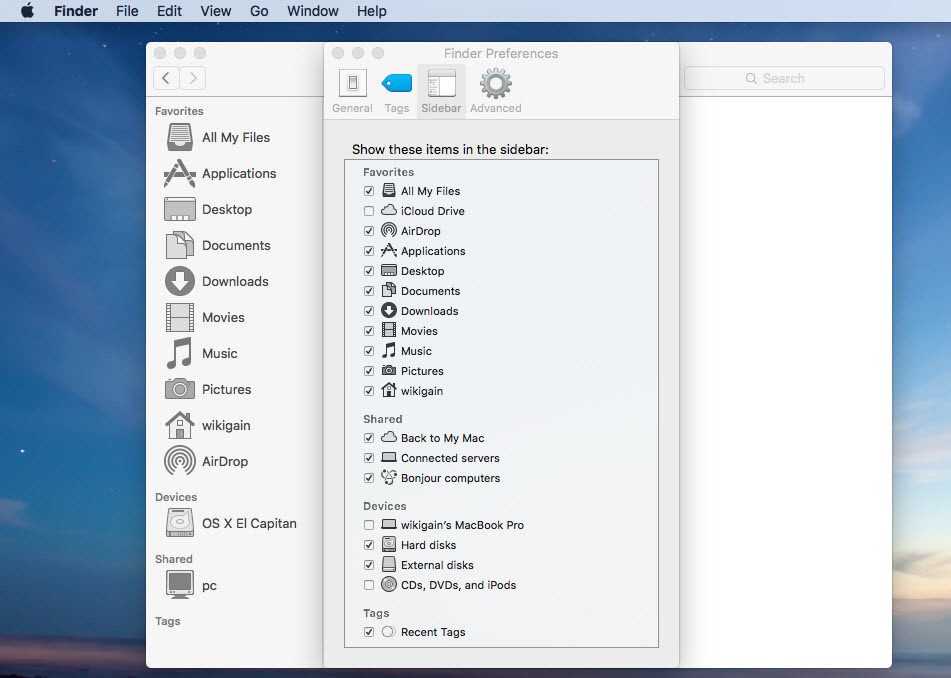Open the File menu
951x678 pixels.
tap(127, 11)
